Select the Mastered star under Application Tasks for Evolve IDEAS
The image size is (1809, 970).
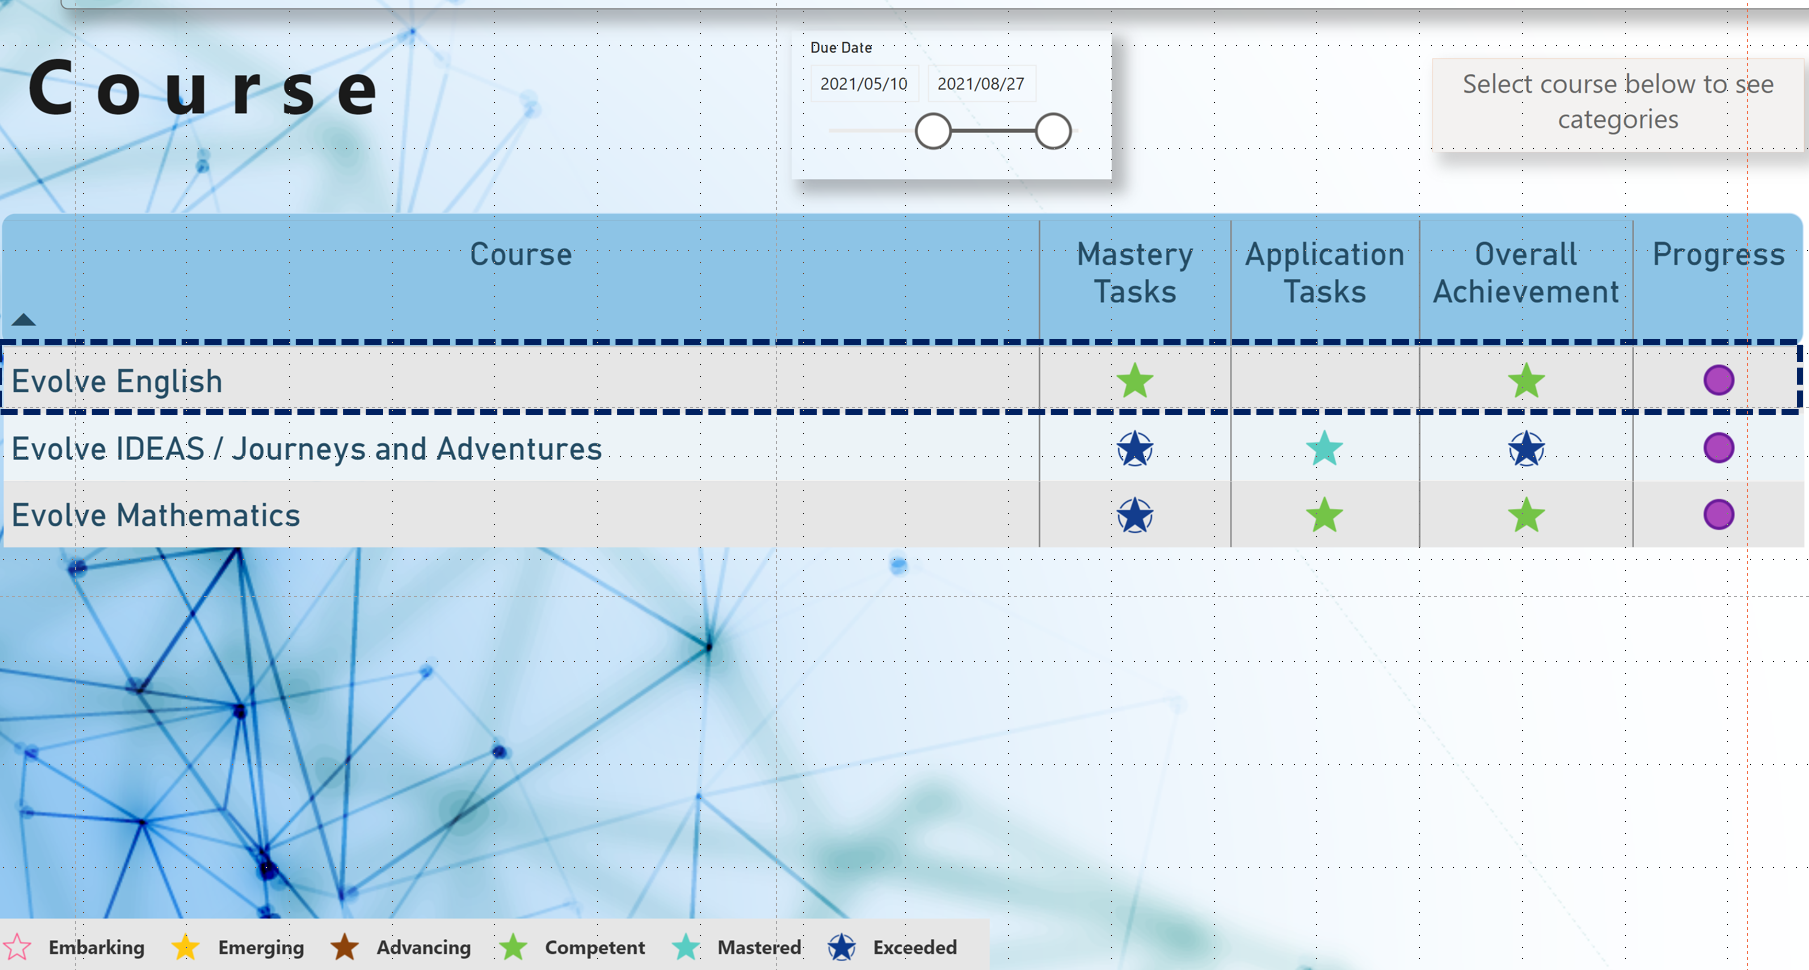[1325, 449]
